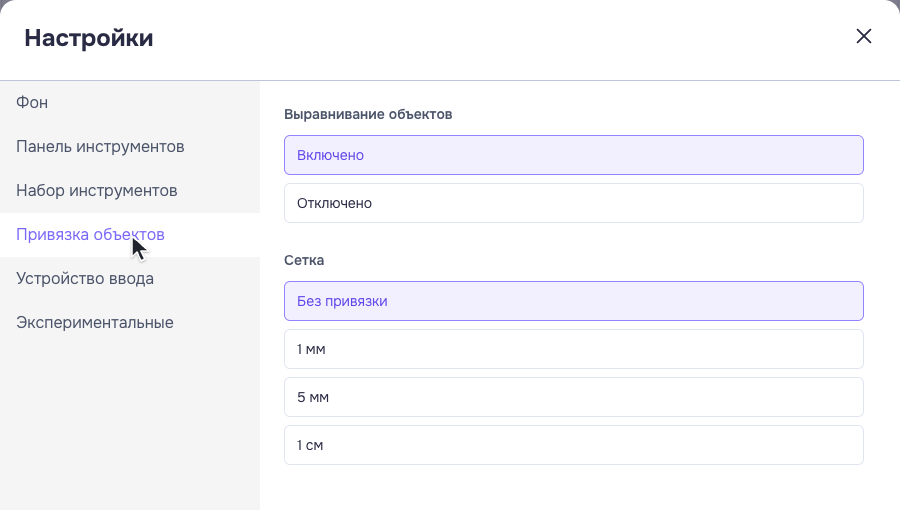The image size is (900, 510).
Task: Choose Без привязки grid option
Action: (573, 301)
